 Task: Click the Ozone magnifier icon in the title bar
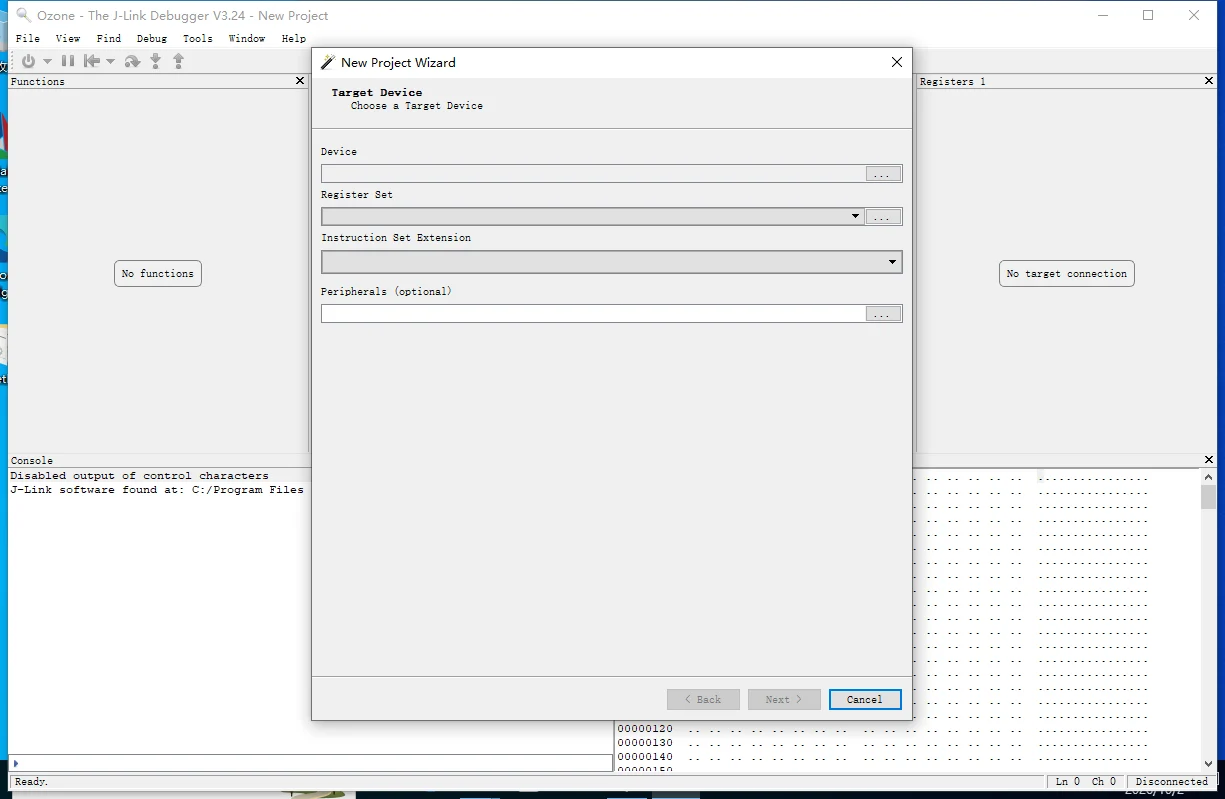24,15
